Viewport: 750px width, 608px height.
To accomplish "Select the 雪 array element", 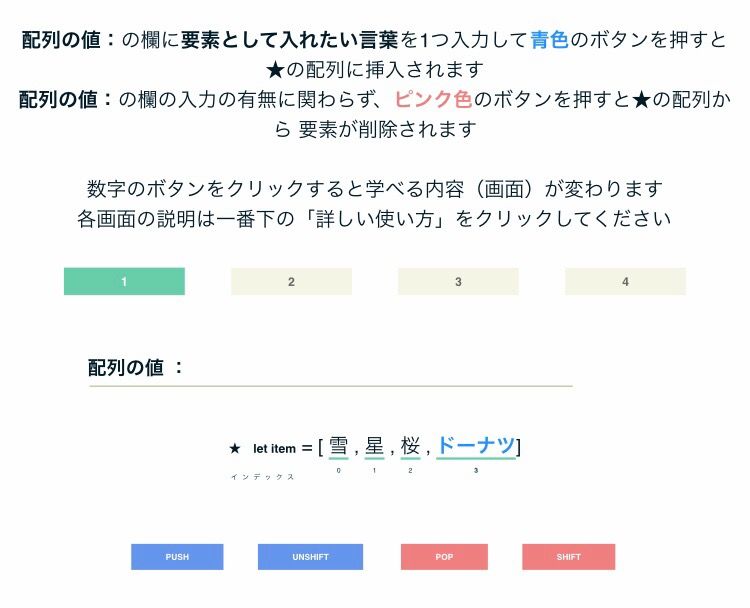I will coord(338,446).
